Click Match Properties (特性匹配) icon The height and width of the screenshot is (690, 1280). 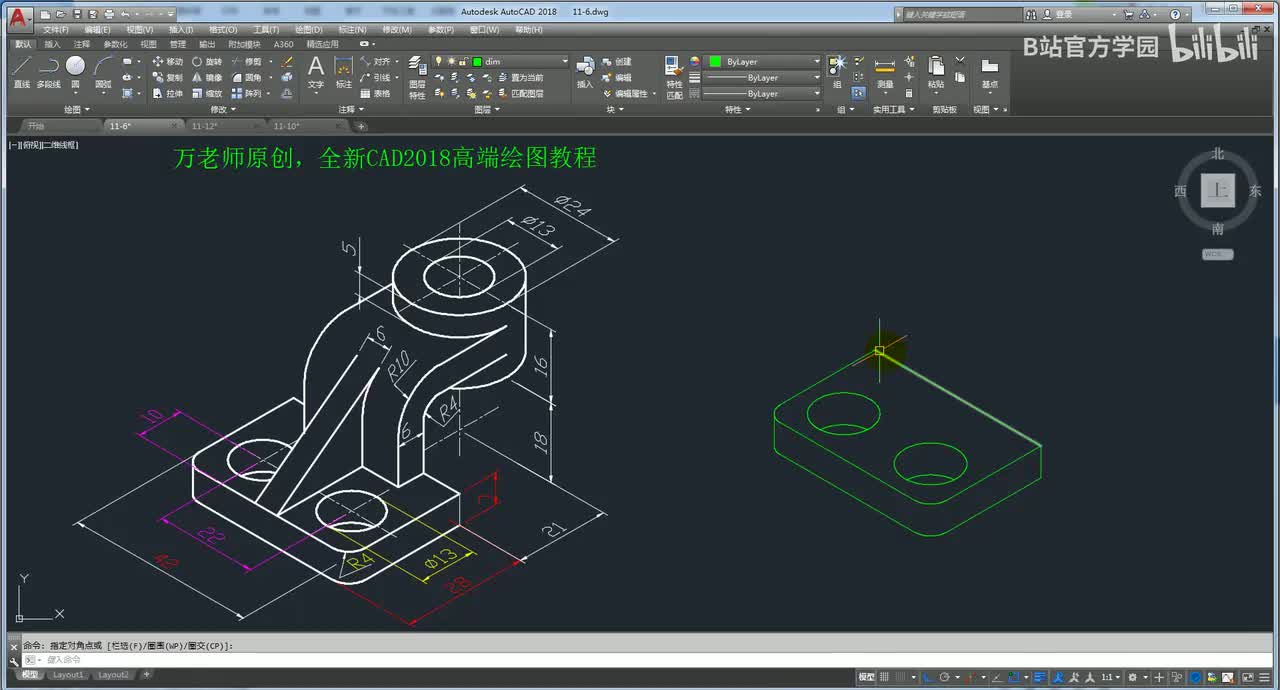pos(675,77)
